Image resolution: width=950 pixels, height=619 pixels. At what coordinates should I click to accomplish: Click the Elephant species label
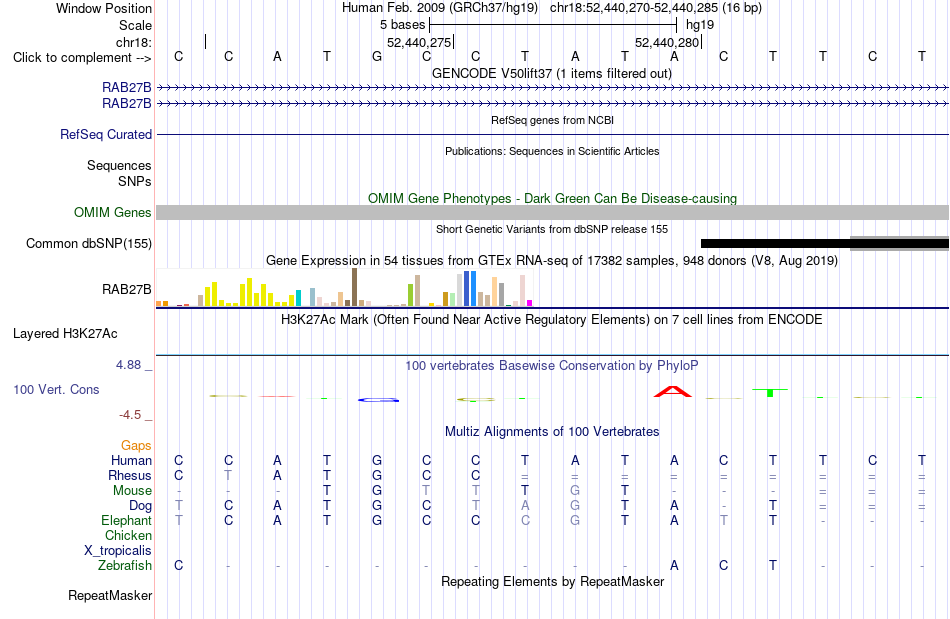click(x=126, y=520)
